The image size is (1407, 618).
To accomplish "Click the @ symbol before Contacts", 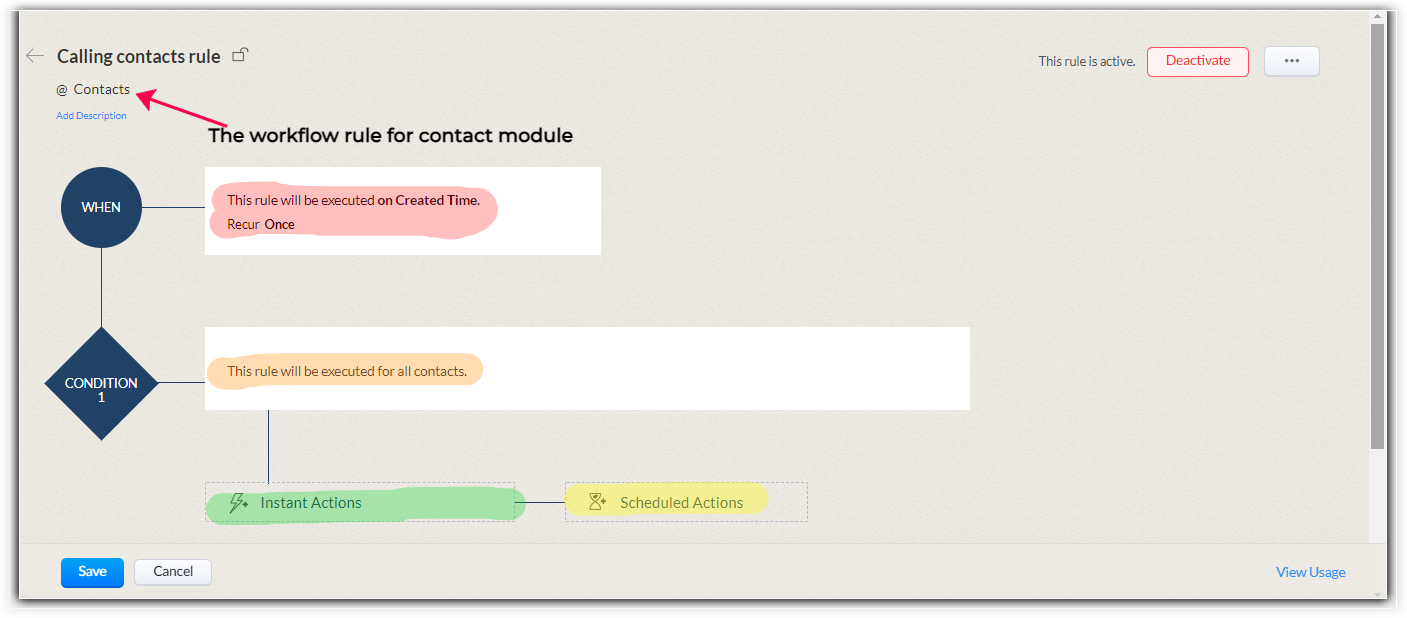I will pos(62,90).
